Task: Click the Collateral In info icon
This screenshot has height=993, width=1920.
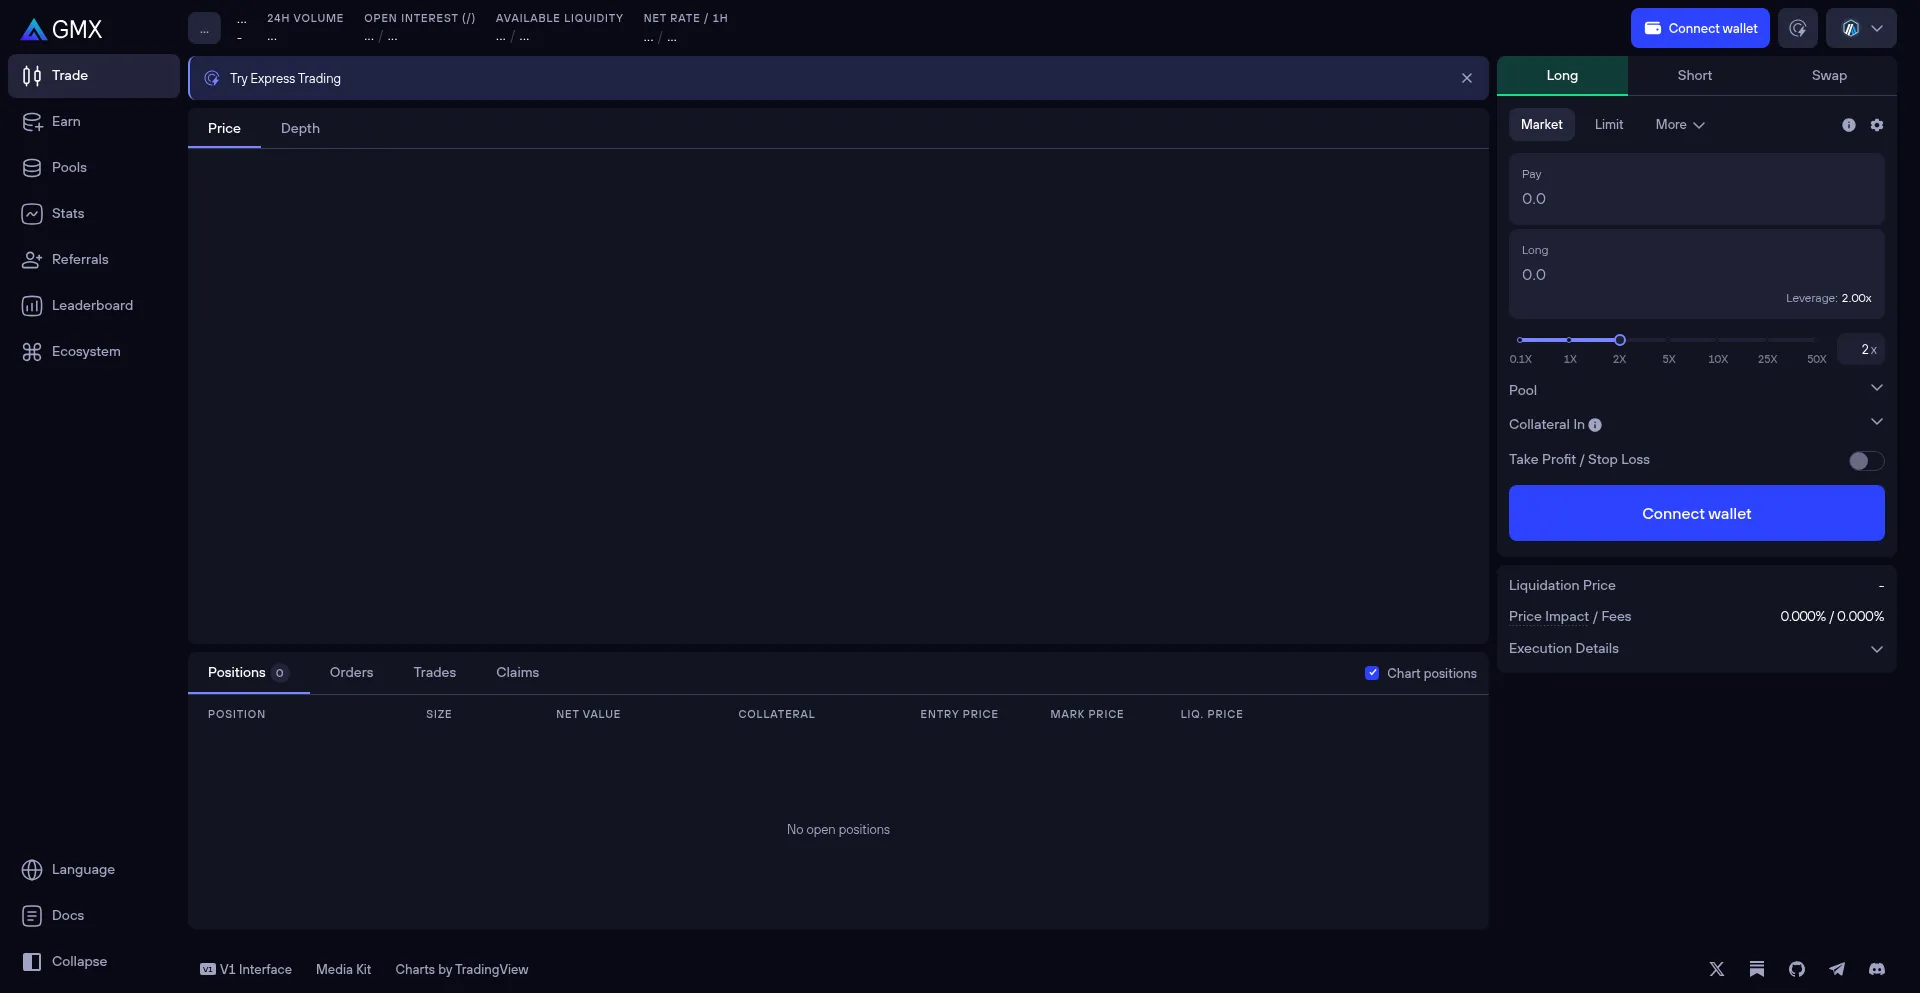Action: point(1595,425)
